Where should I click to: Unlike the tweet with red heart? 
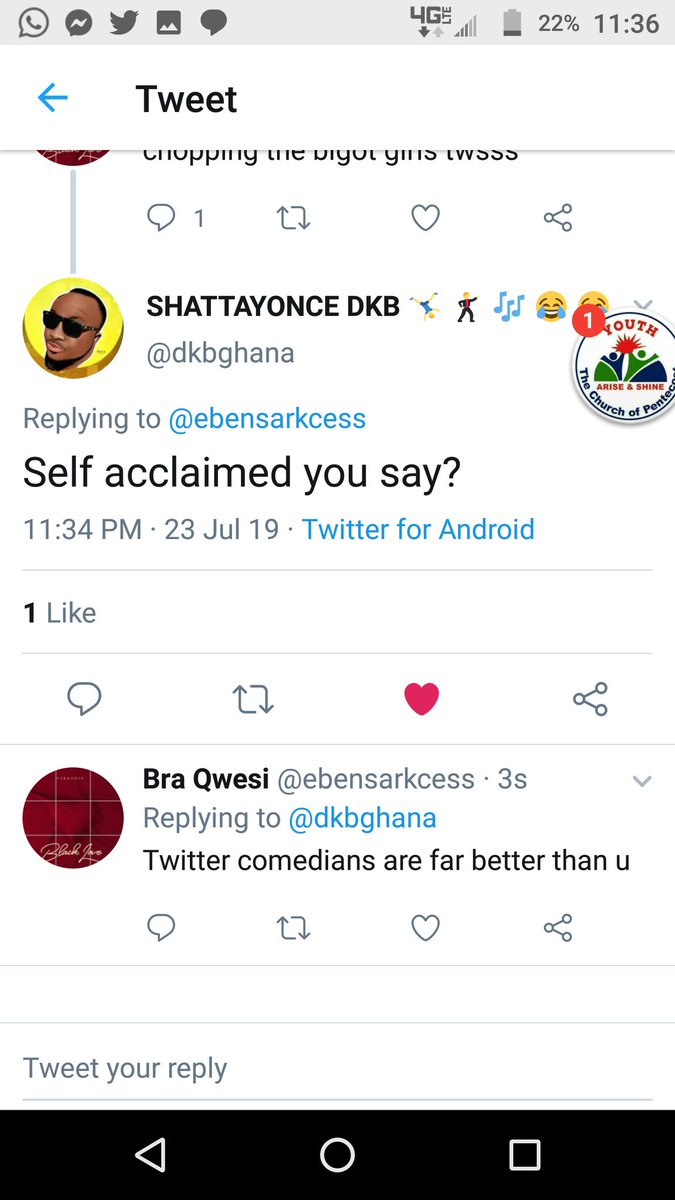pyautogui.click(x=421, y=699)
